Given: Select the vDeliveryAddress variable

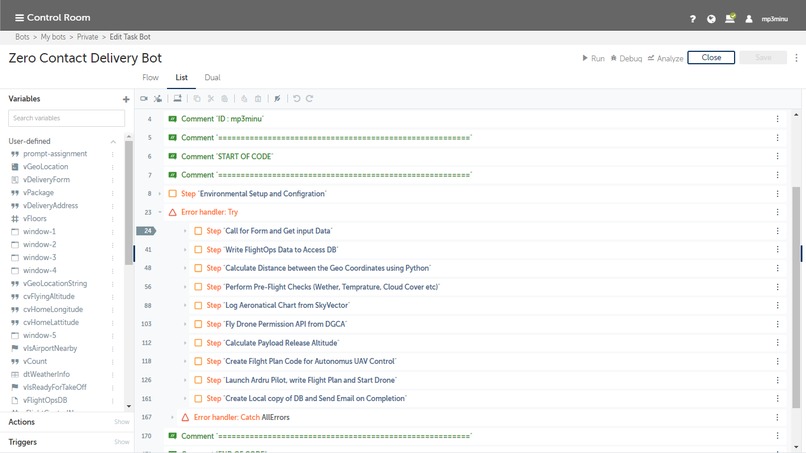Looking at the screenshot, I should coord(50,206).
